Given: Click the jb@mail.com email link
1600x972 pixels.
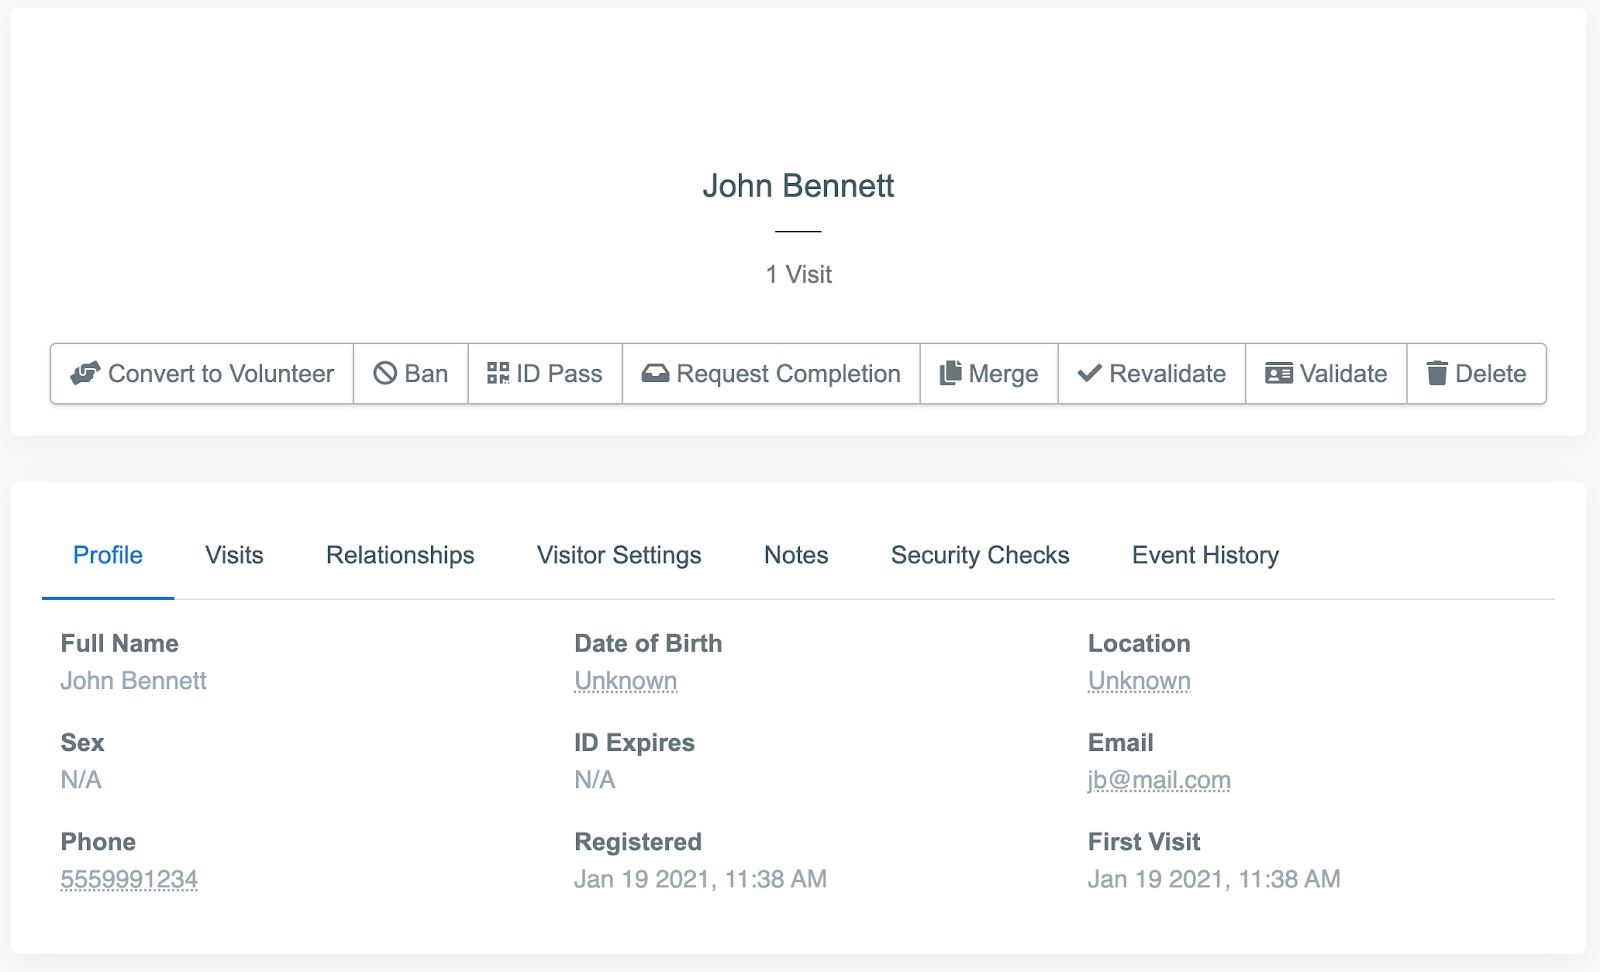Looking at the screenshot, I should click(1159, 780).
